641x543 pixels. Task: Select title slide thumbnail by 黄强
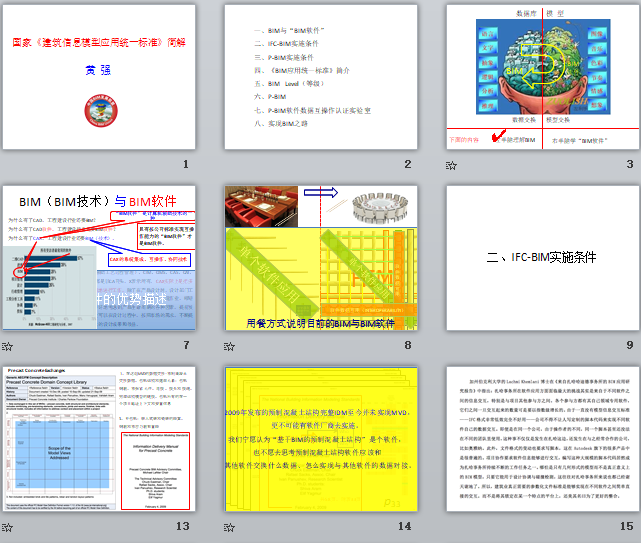click(99, 77)
